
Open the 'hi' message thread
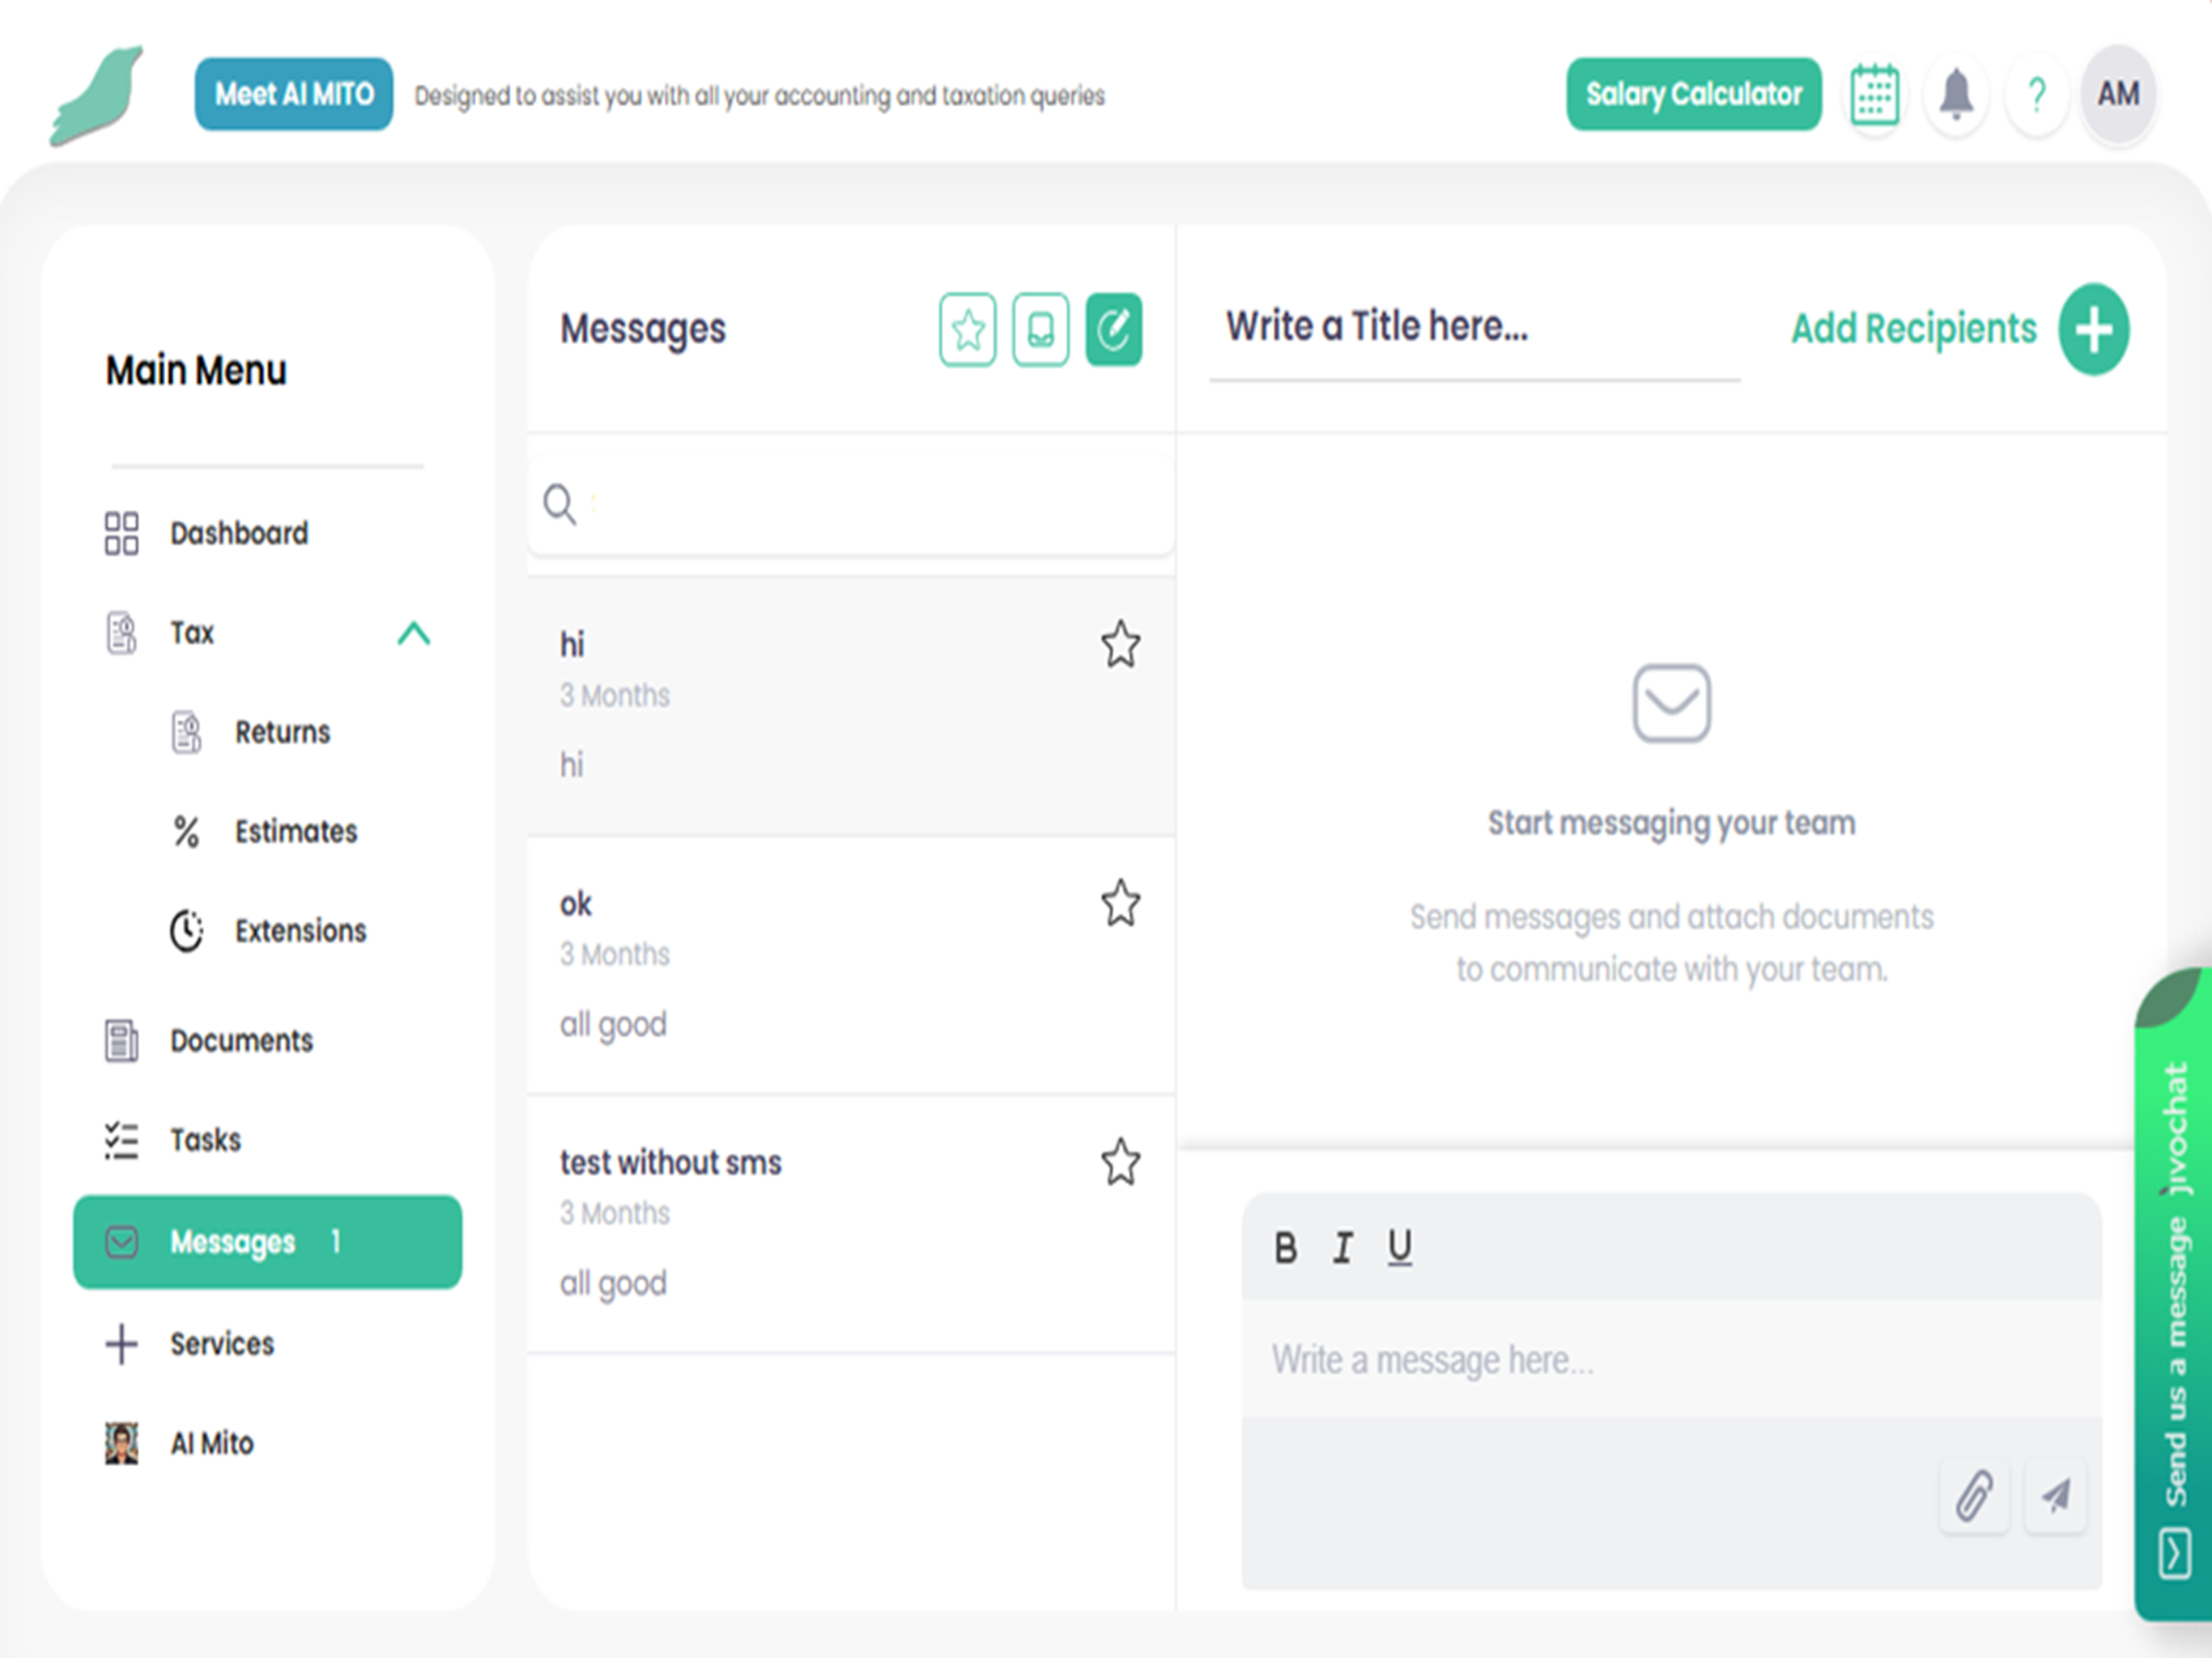851,705
